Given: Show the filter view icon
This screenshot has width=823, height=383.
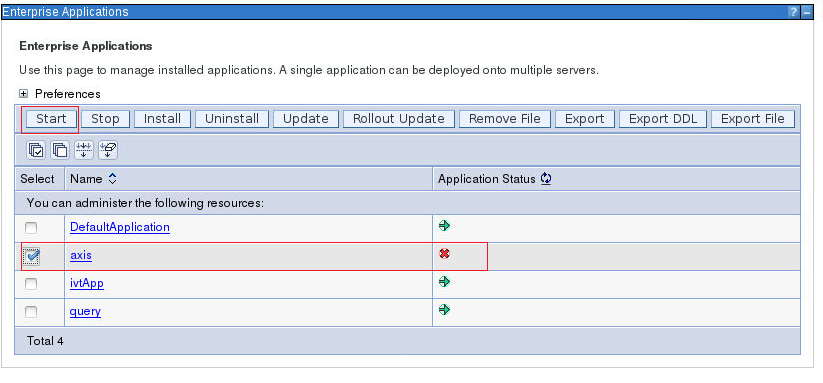Looking at the screenshot, I should pyautogui.click(x=84, y=151).
